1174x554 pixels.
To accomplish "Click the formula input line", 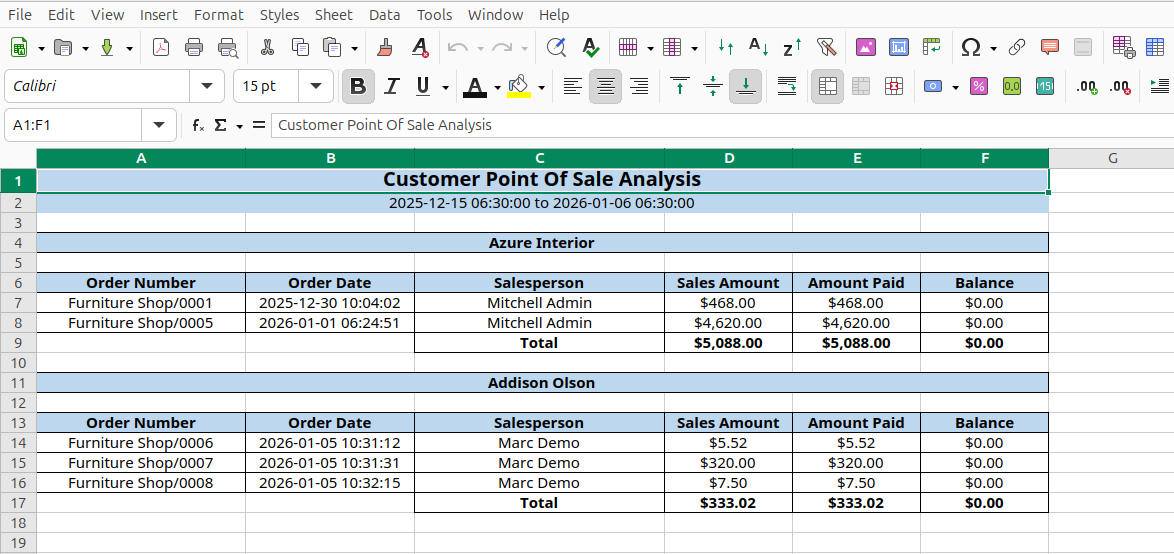I will click(x=723, y=125).
